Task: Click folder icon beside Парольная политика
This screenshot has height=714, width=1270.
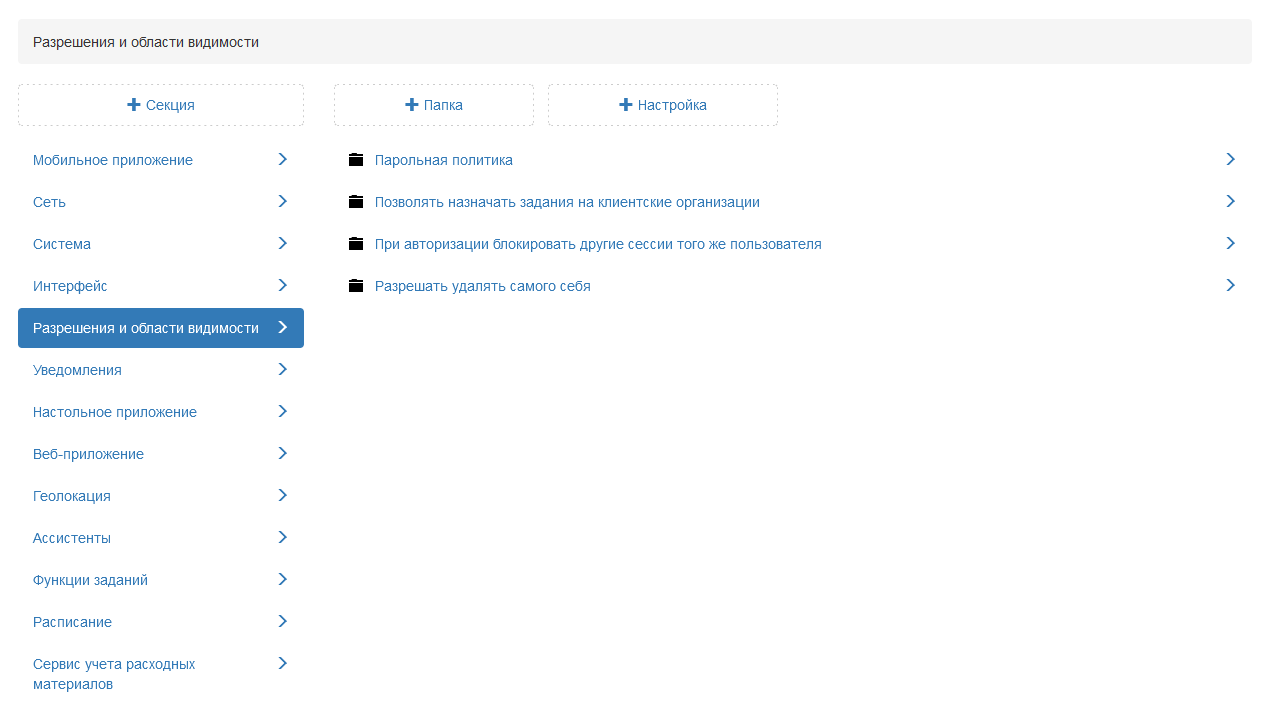Action: (x=356, y=160)
